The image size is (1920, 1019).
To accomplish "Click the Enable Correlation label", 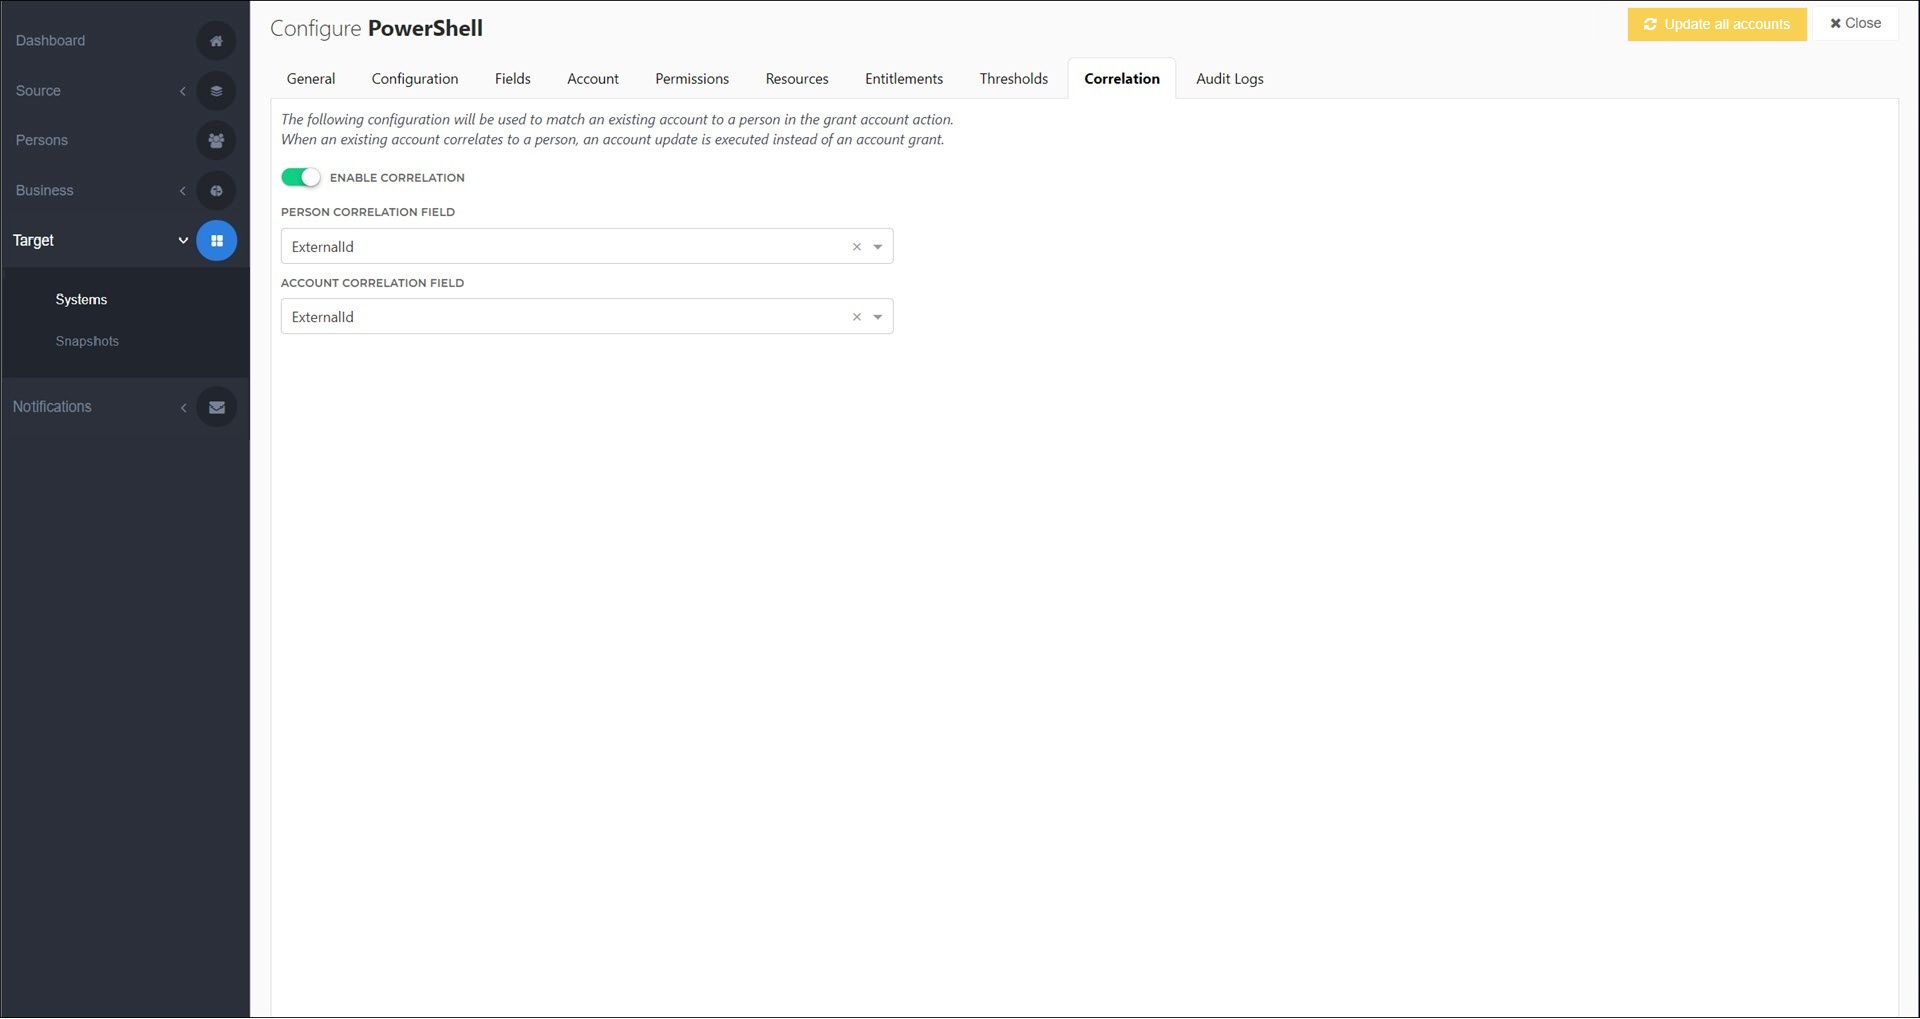I will point(397,178).
